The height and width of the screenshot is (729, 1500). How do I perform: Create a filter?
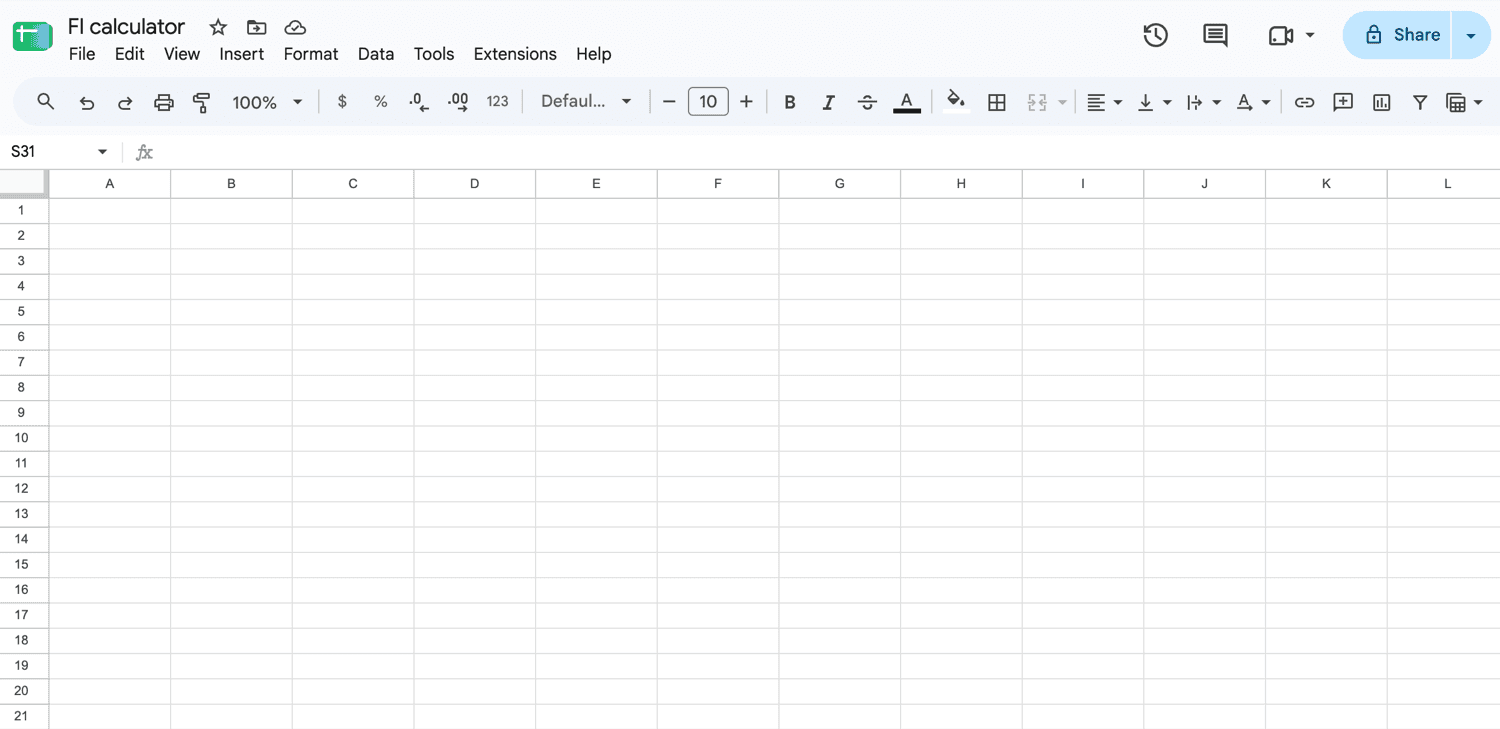(x=1420, y=102)
